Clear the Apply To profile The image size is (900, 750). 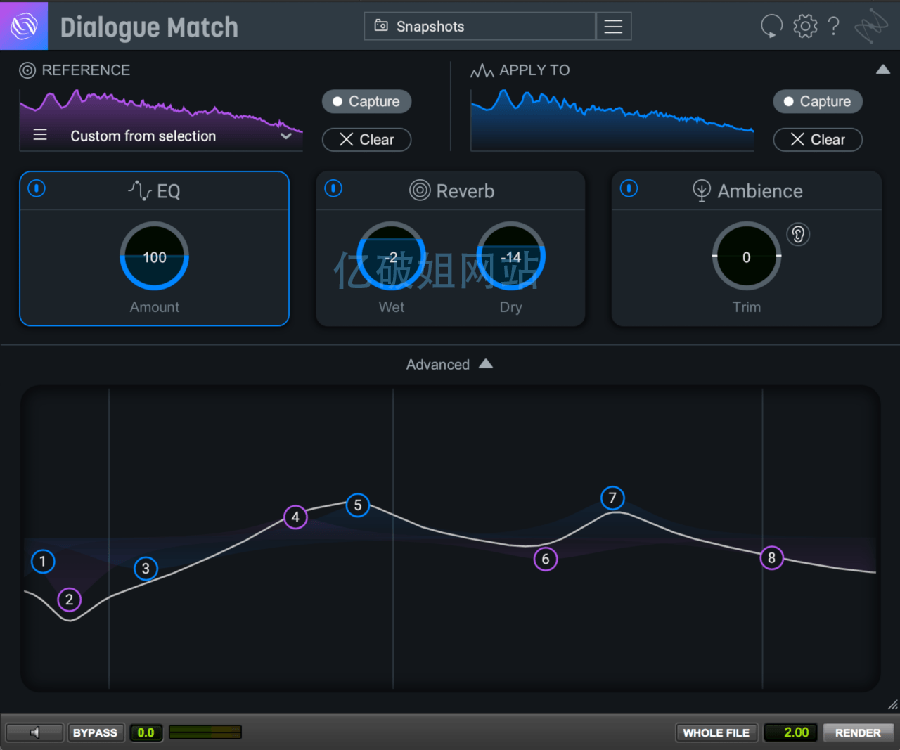click(817, 139)
